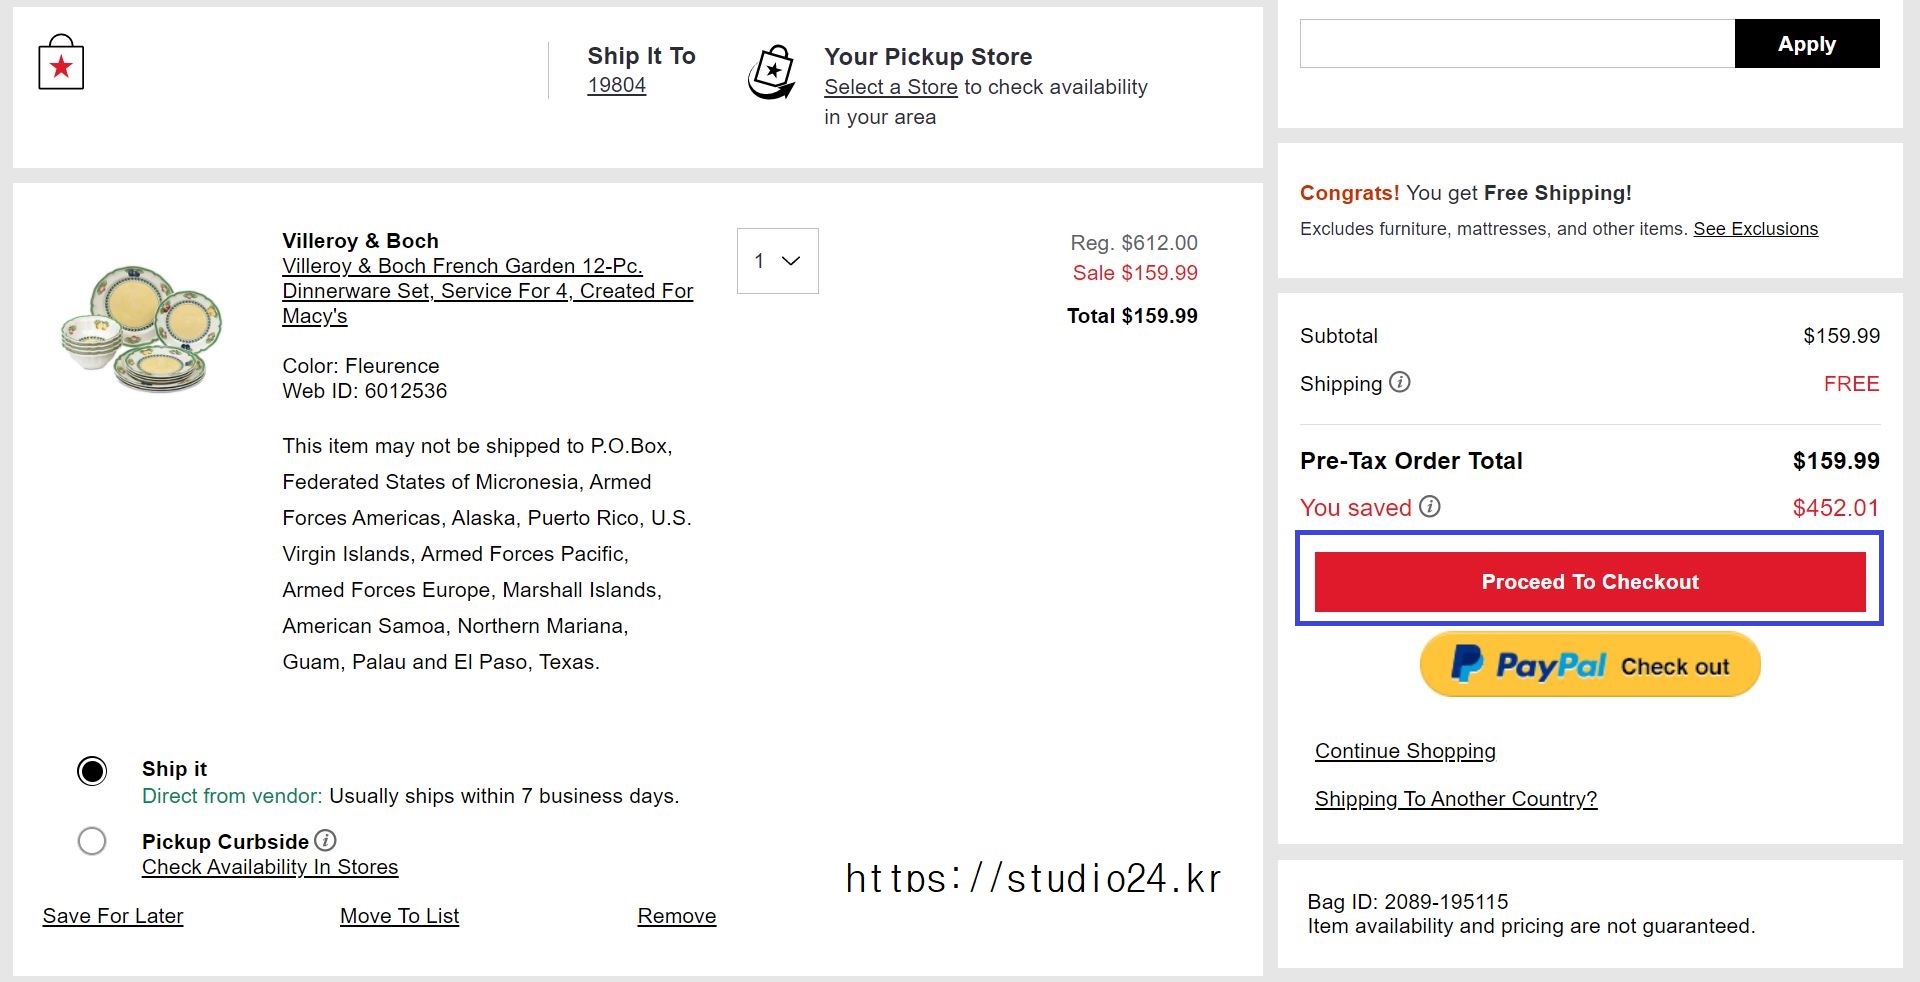
Task: Click the Villeroy & Boch brand name
Action: [360, 241]
